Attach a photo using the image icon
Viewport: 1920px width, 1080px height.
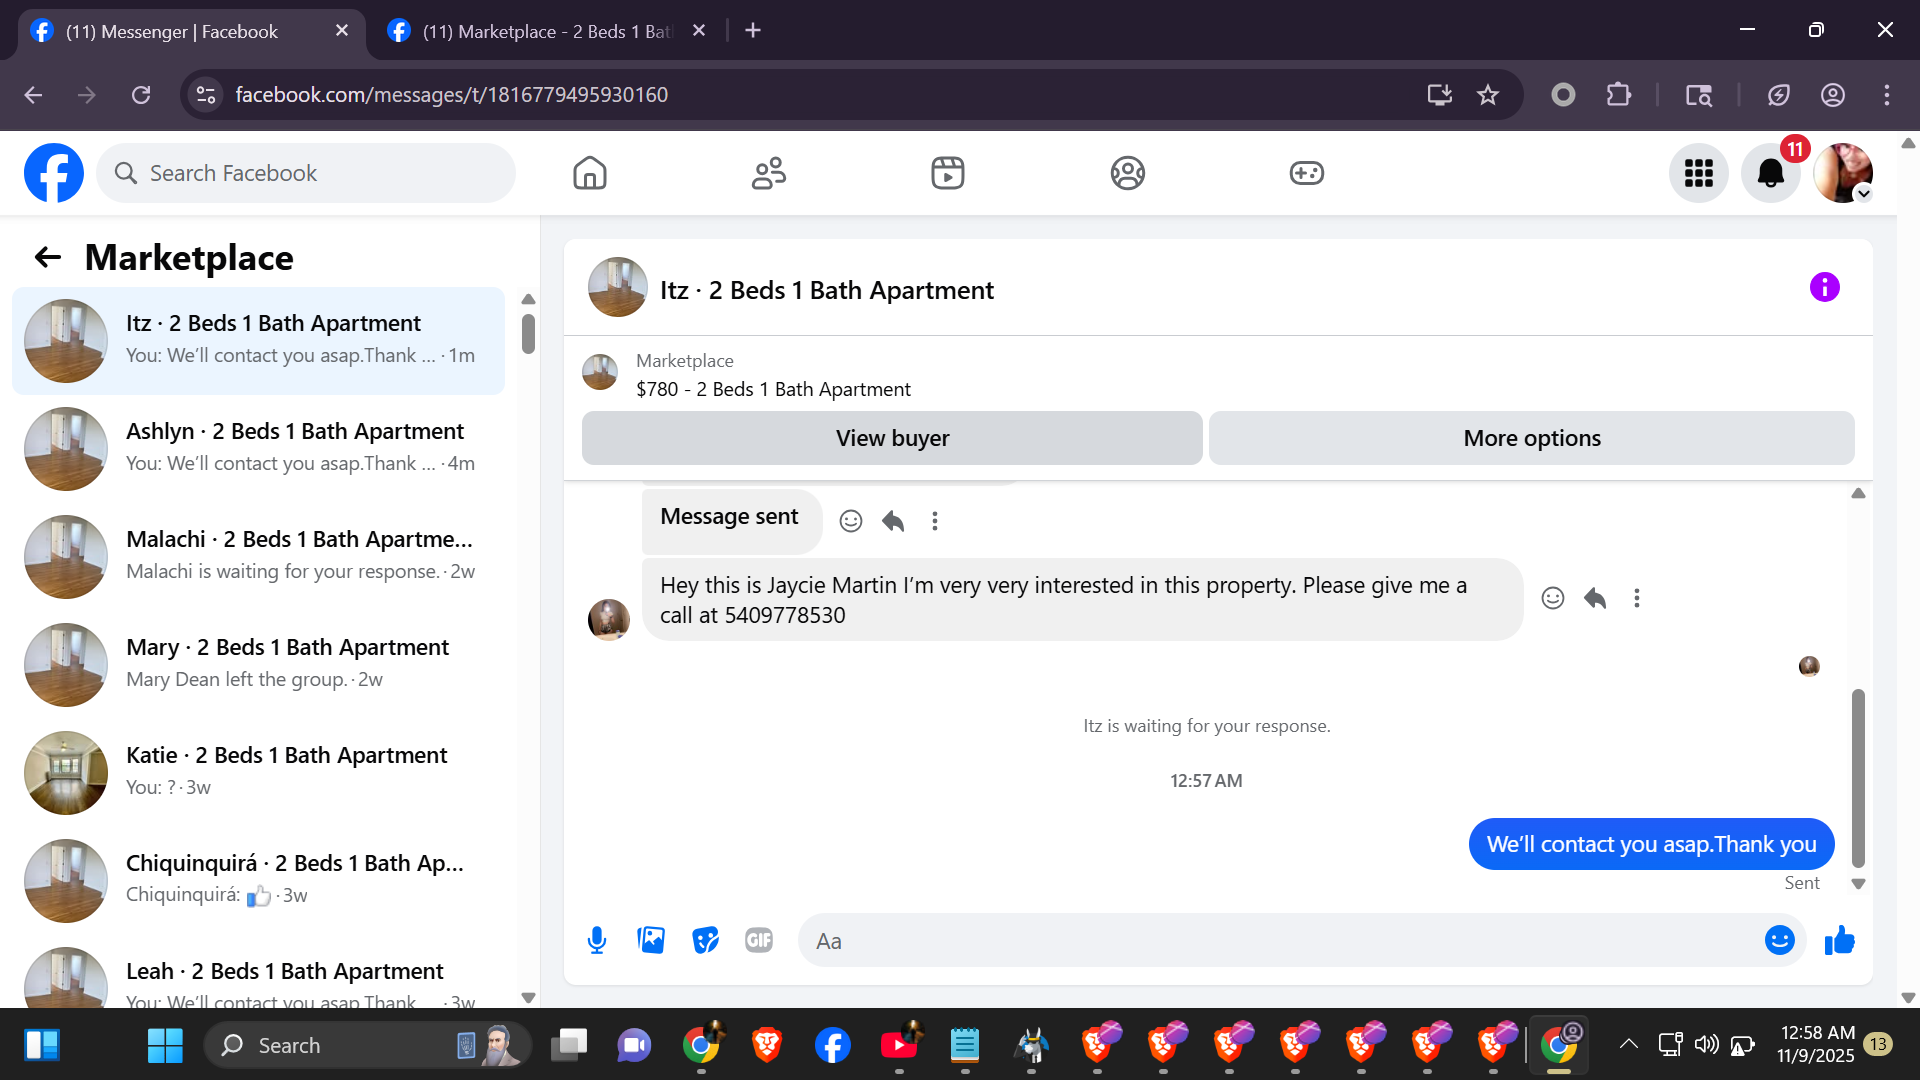click(651, 940)
